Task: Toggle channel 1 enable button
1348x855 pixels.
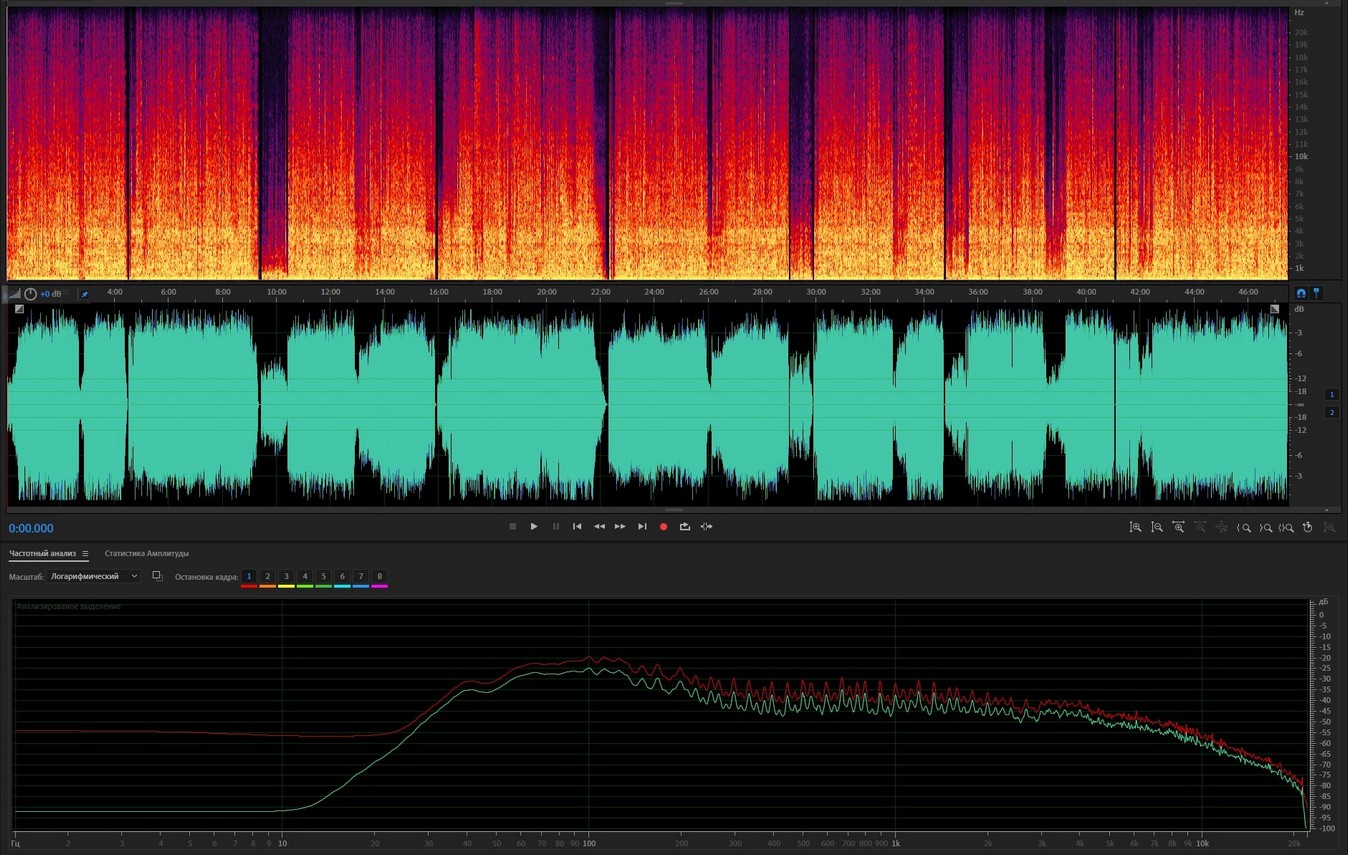Action: (1331, 395)
